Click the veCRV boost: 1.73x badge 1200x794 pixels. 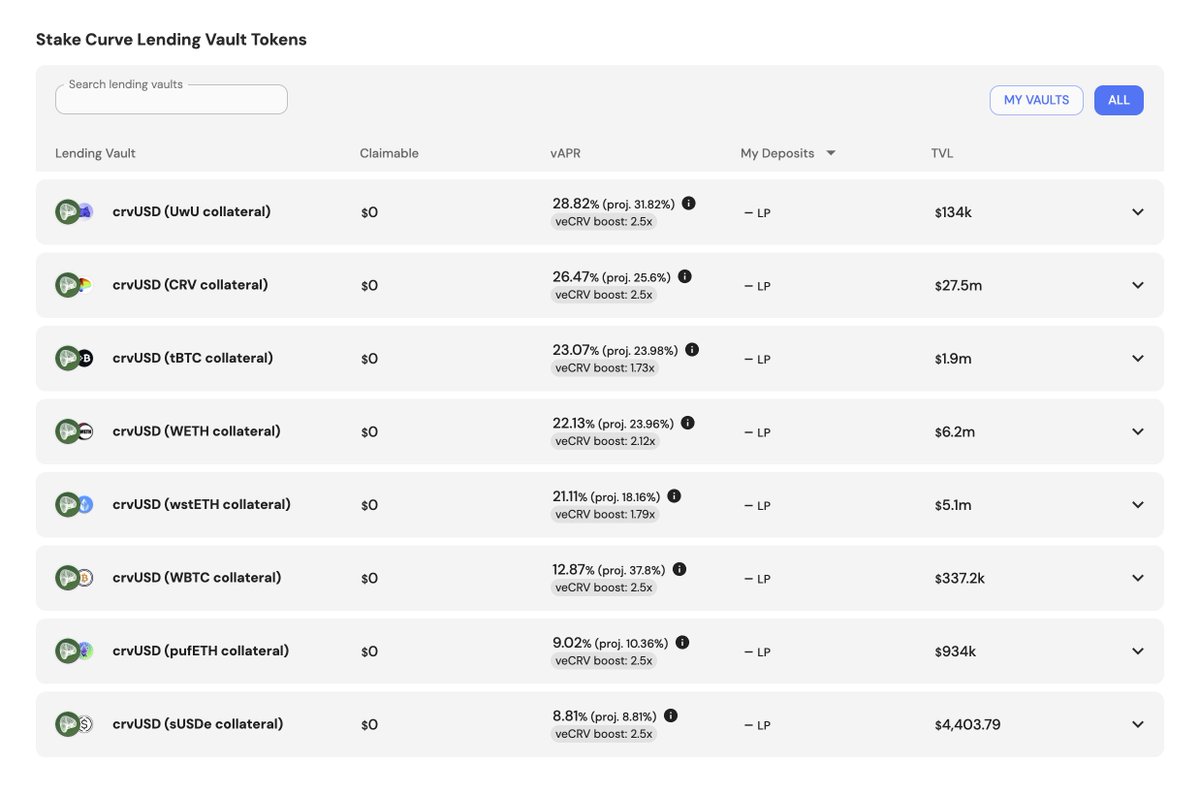606,368
